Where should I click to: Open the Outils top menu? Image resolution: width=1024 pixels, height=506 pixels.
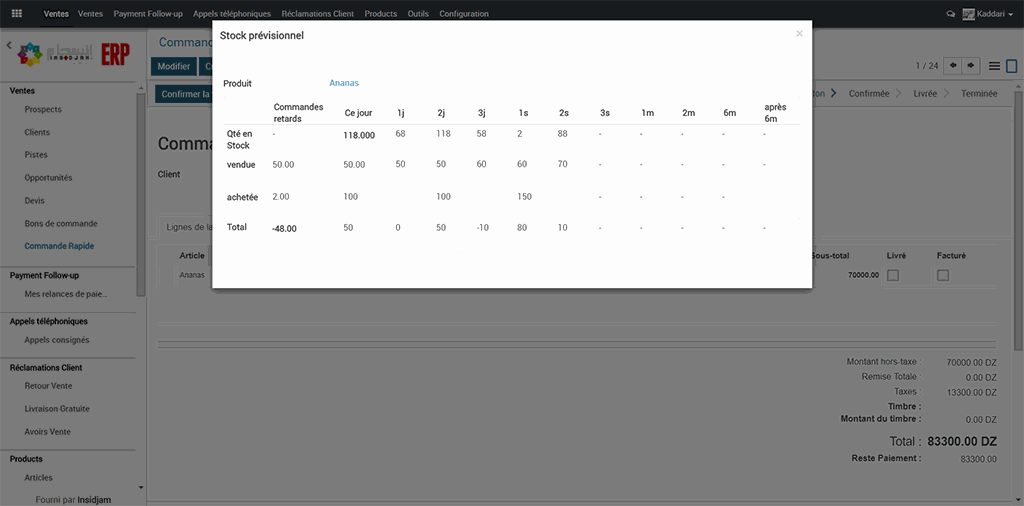pyautogui.click(x=418, y=14)
